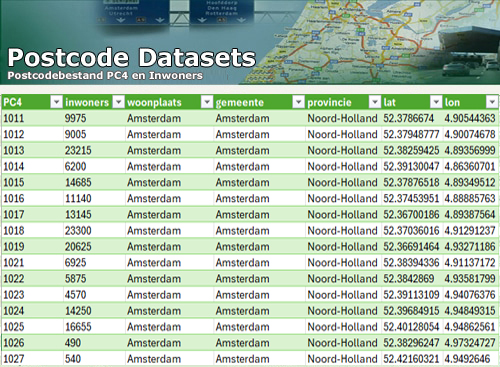The height and width of the screenshot is (367, 500).
Task: Click inwoners value 23215
Action: click(78, 150)
